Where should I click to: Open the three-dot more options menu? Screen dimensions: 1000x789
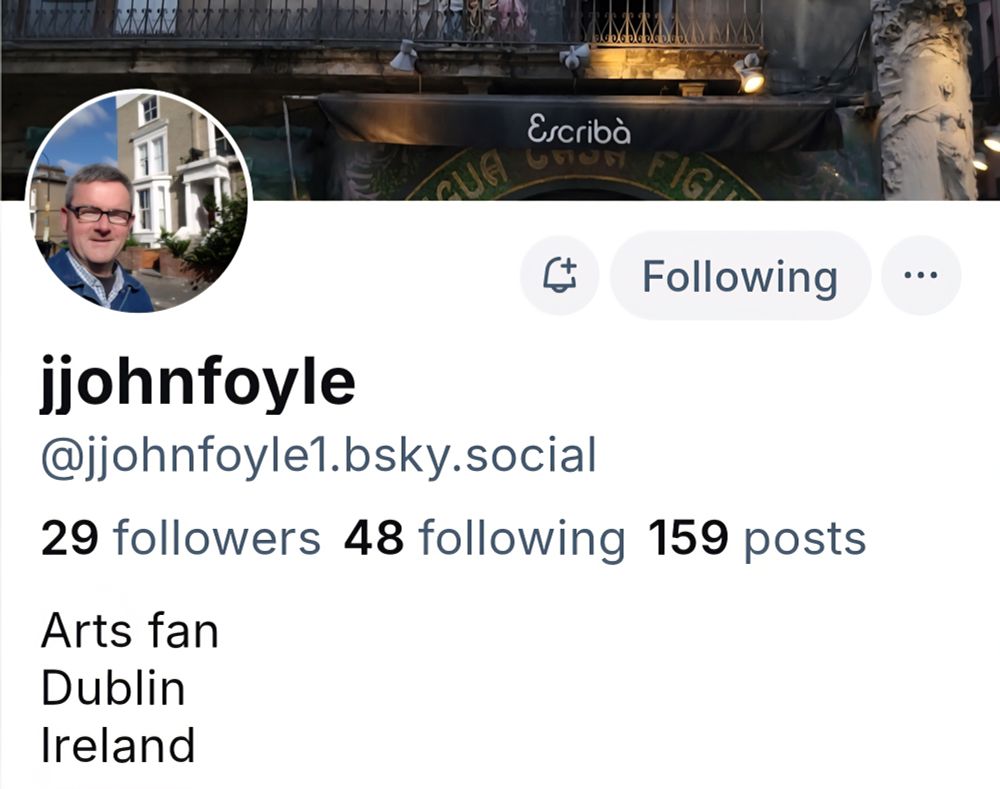click(x=920, y=276)
